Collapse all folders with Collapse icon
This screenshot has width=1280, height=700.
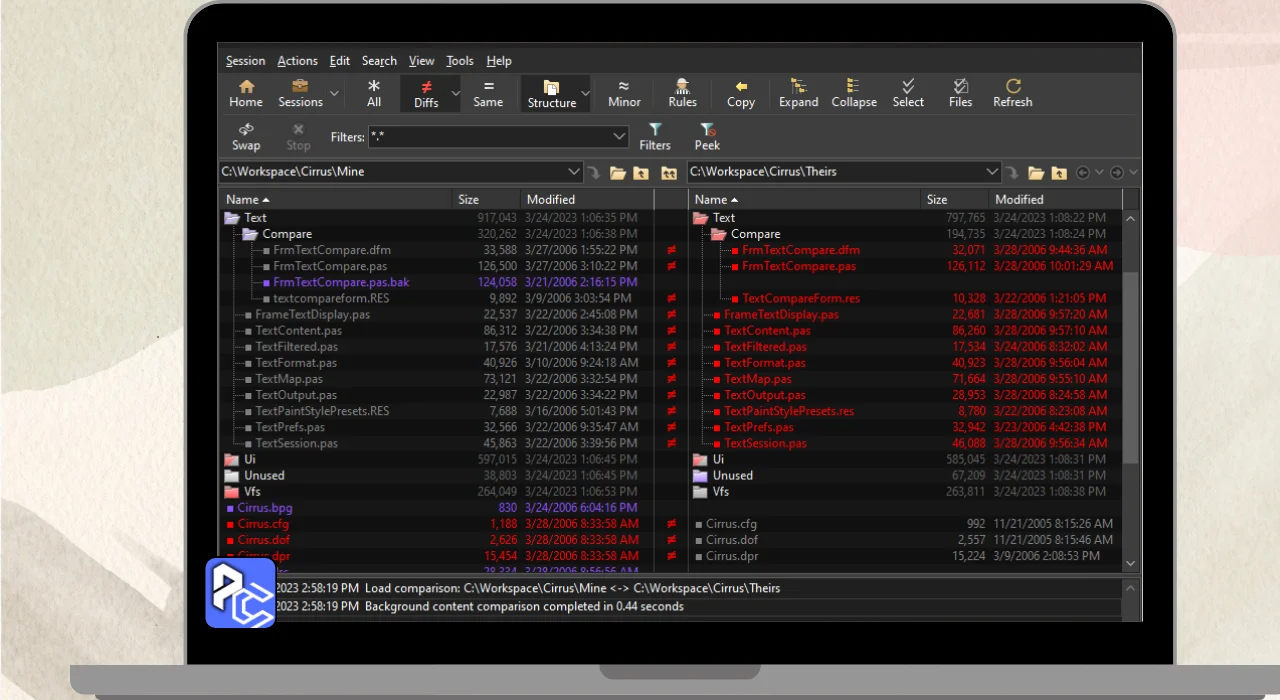pyautogui.click(x=854, y=93)
